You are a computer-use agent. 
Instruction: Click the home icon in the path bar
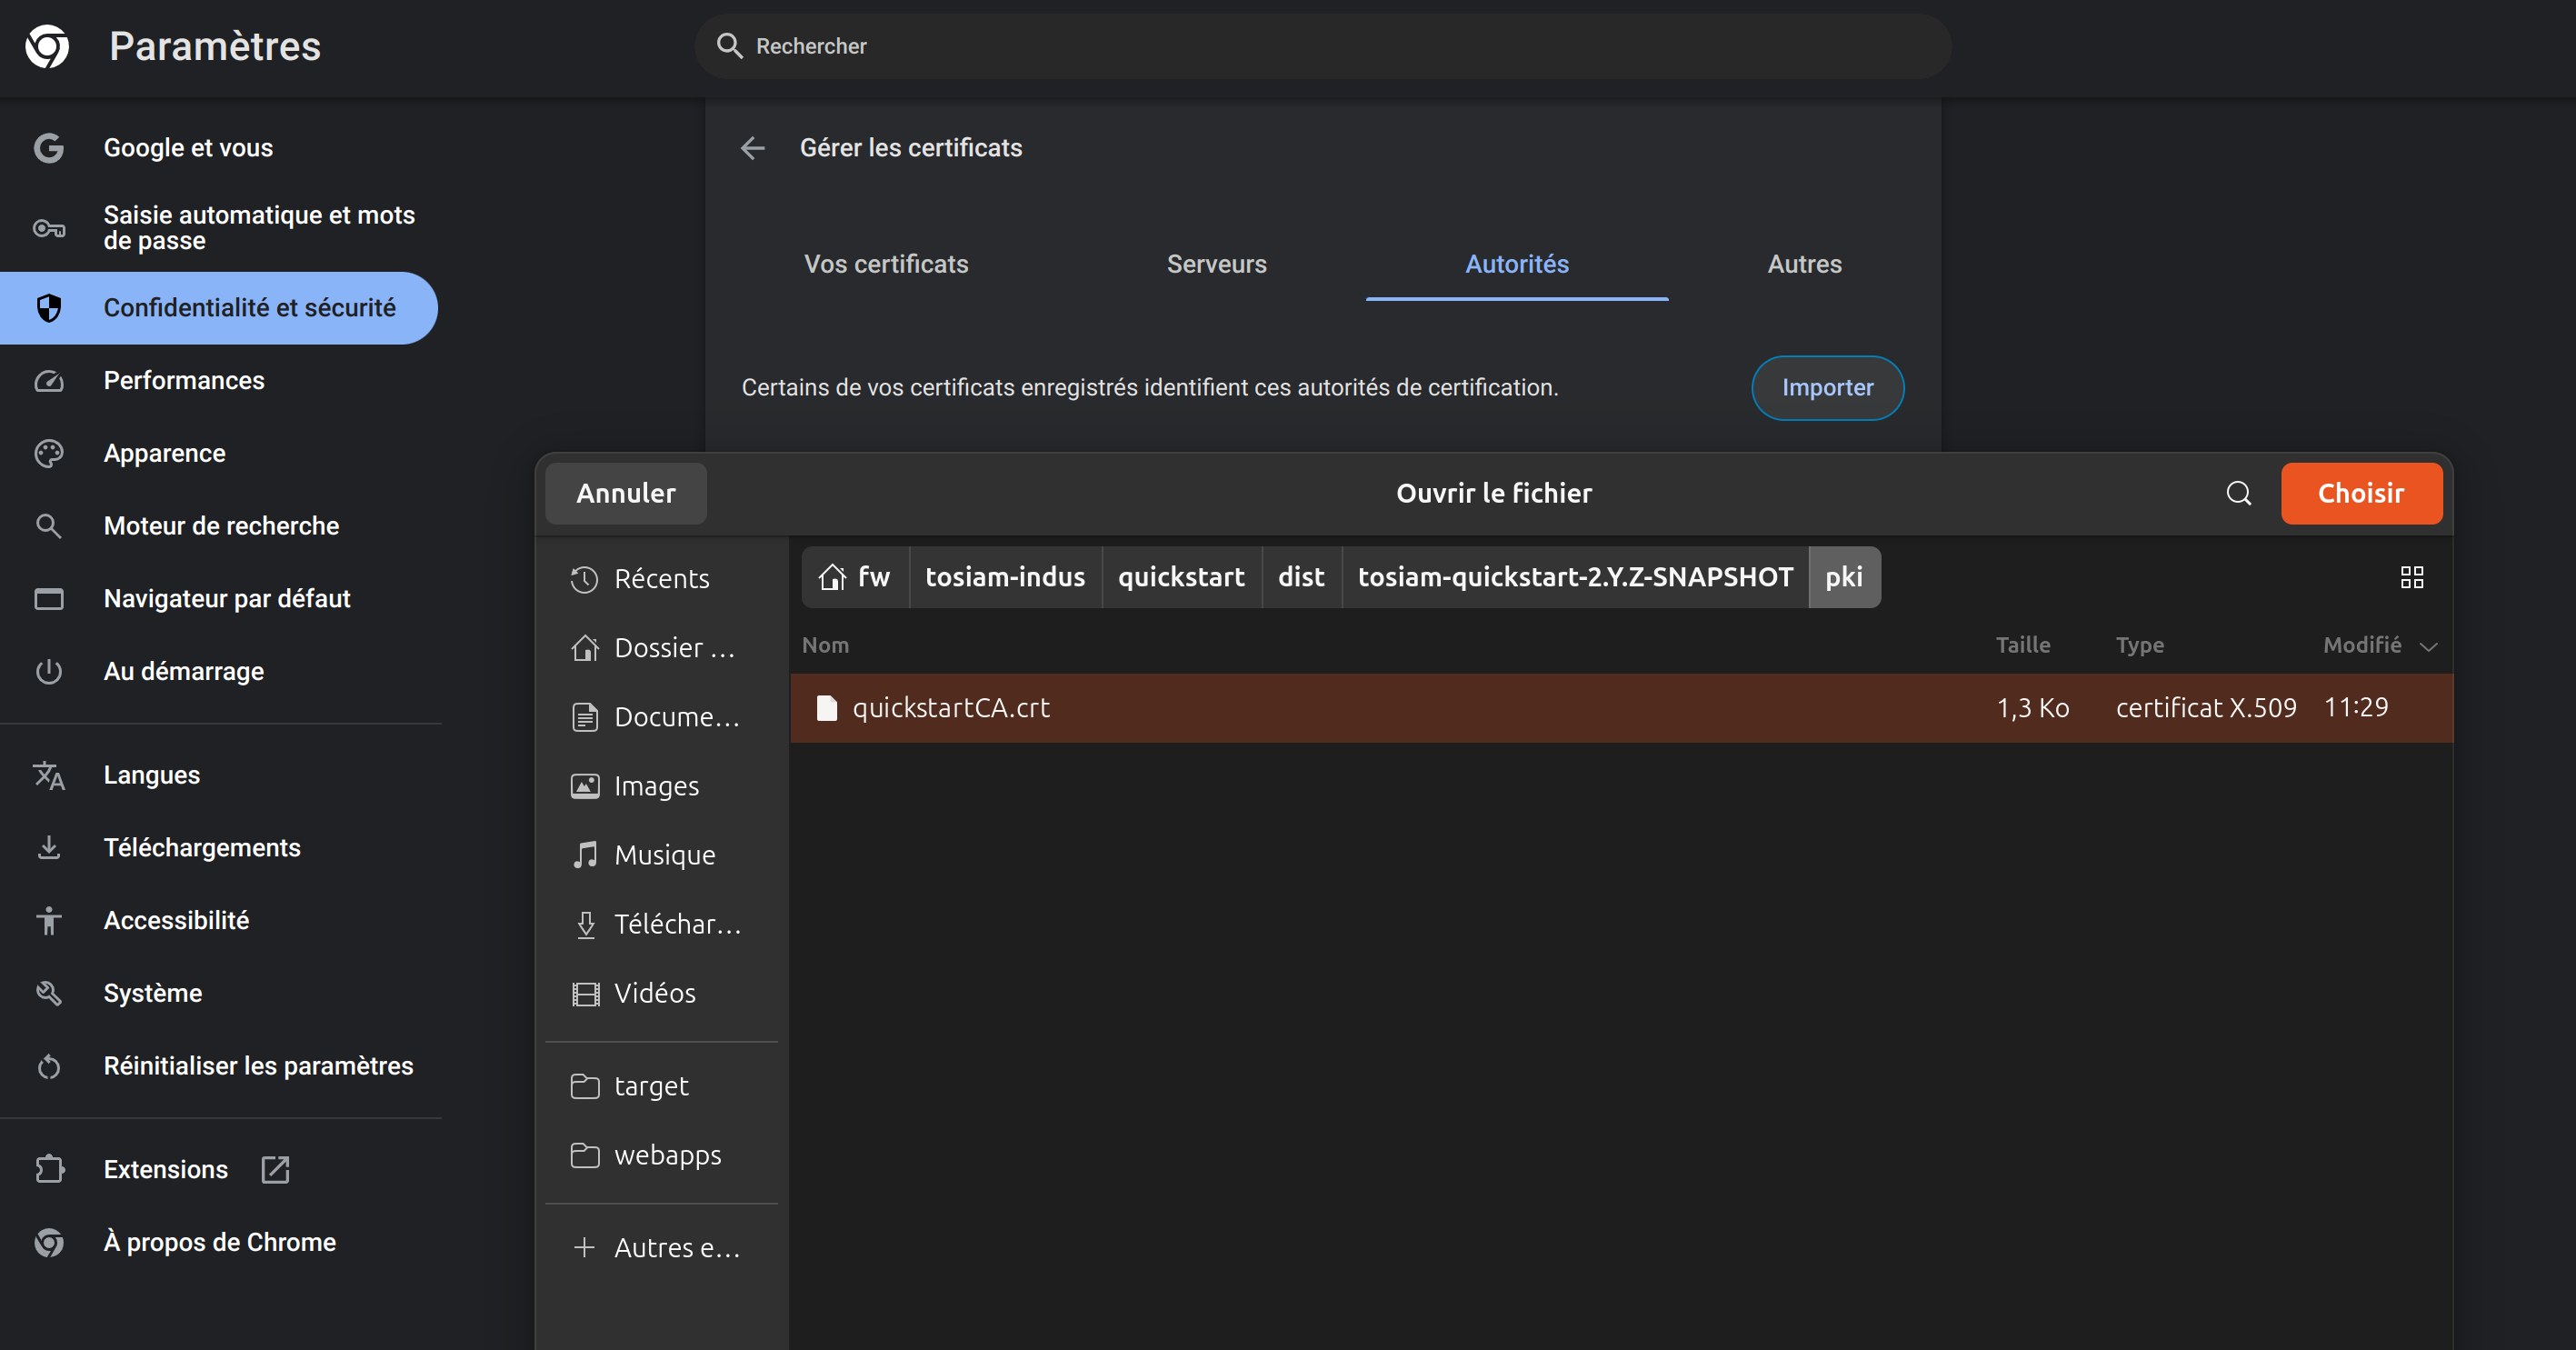coord(832,577)
